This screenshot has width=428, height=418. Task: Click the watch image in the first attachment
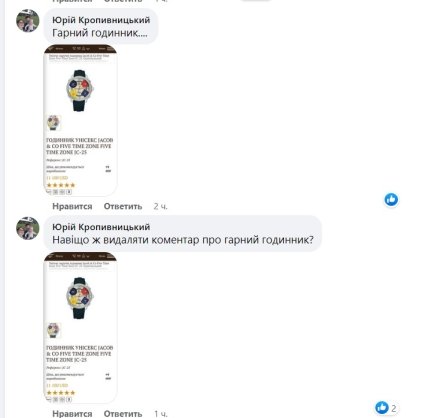tap(80, 90)
